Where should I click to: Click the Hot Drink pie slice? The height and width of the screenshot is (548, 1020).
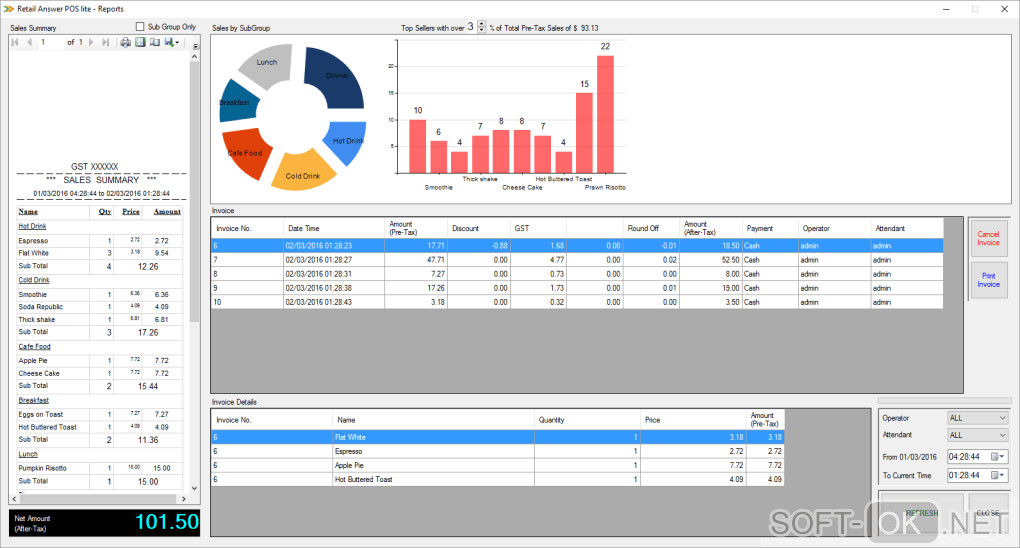[x=346, y=142]
